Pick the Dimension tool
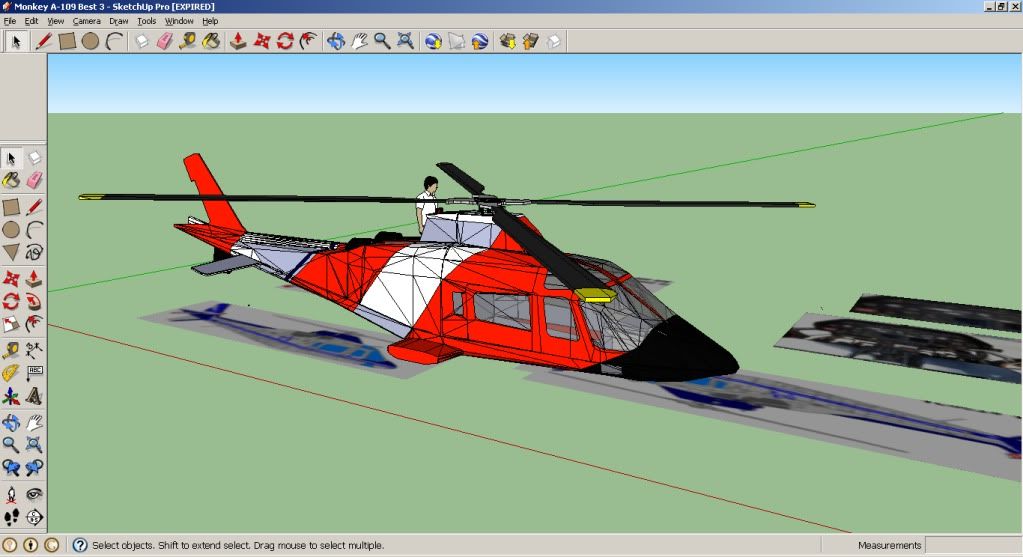 pyautogui.click(x=34, y=351)
